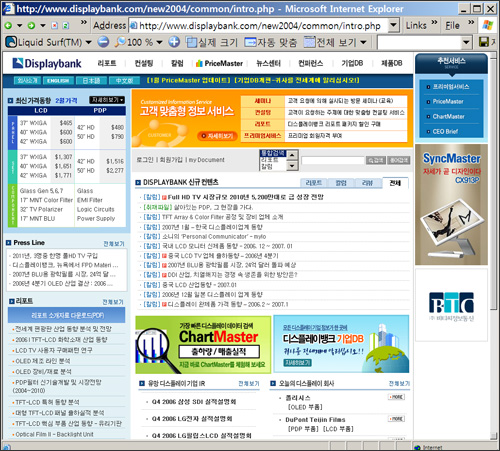Open the Address bar URL dropdown

pyautogui.click(x=394, y=25)
